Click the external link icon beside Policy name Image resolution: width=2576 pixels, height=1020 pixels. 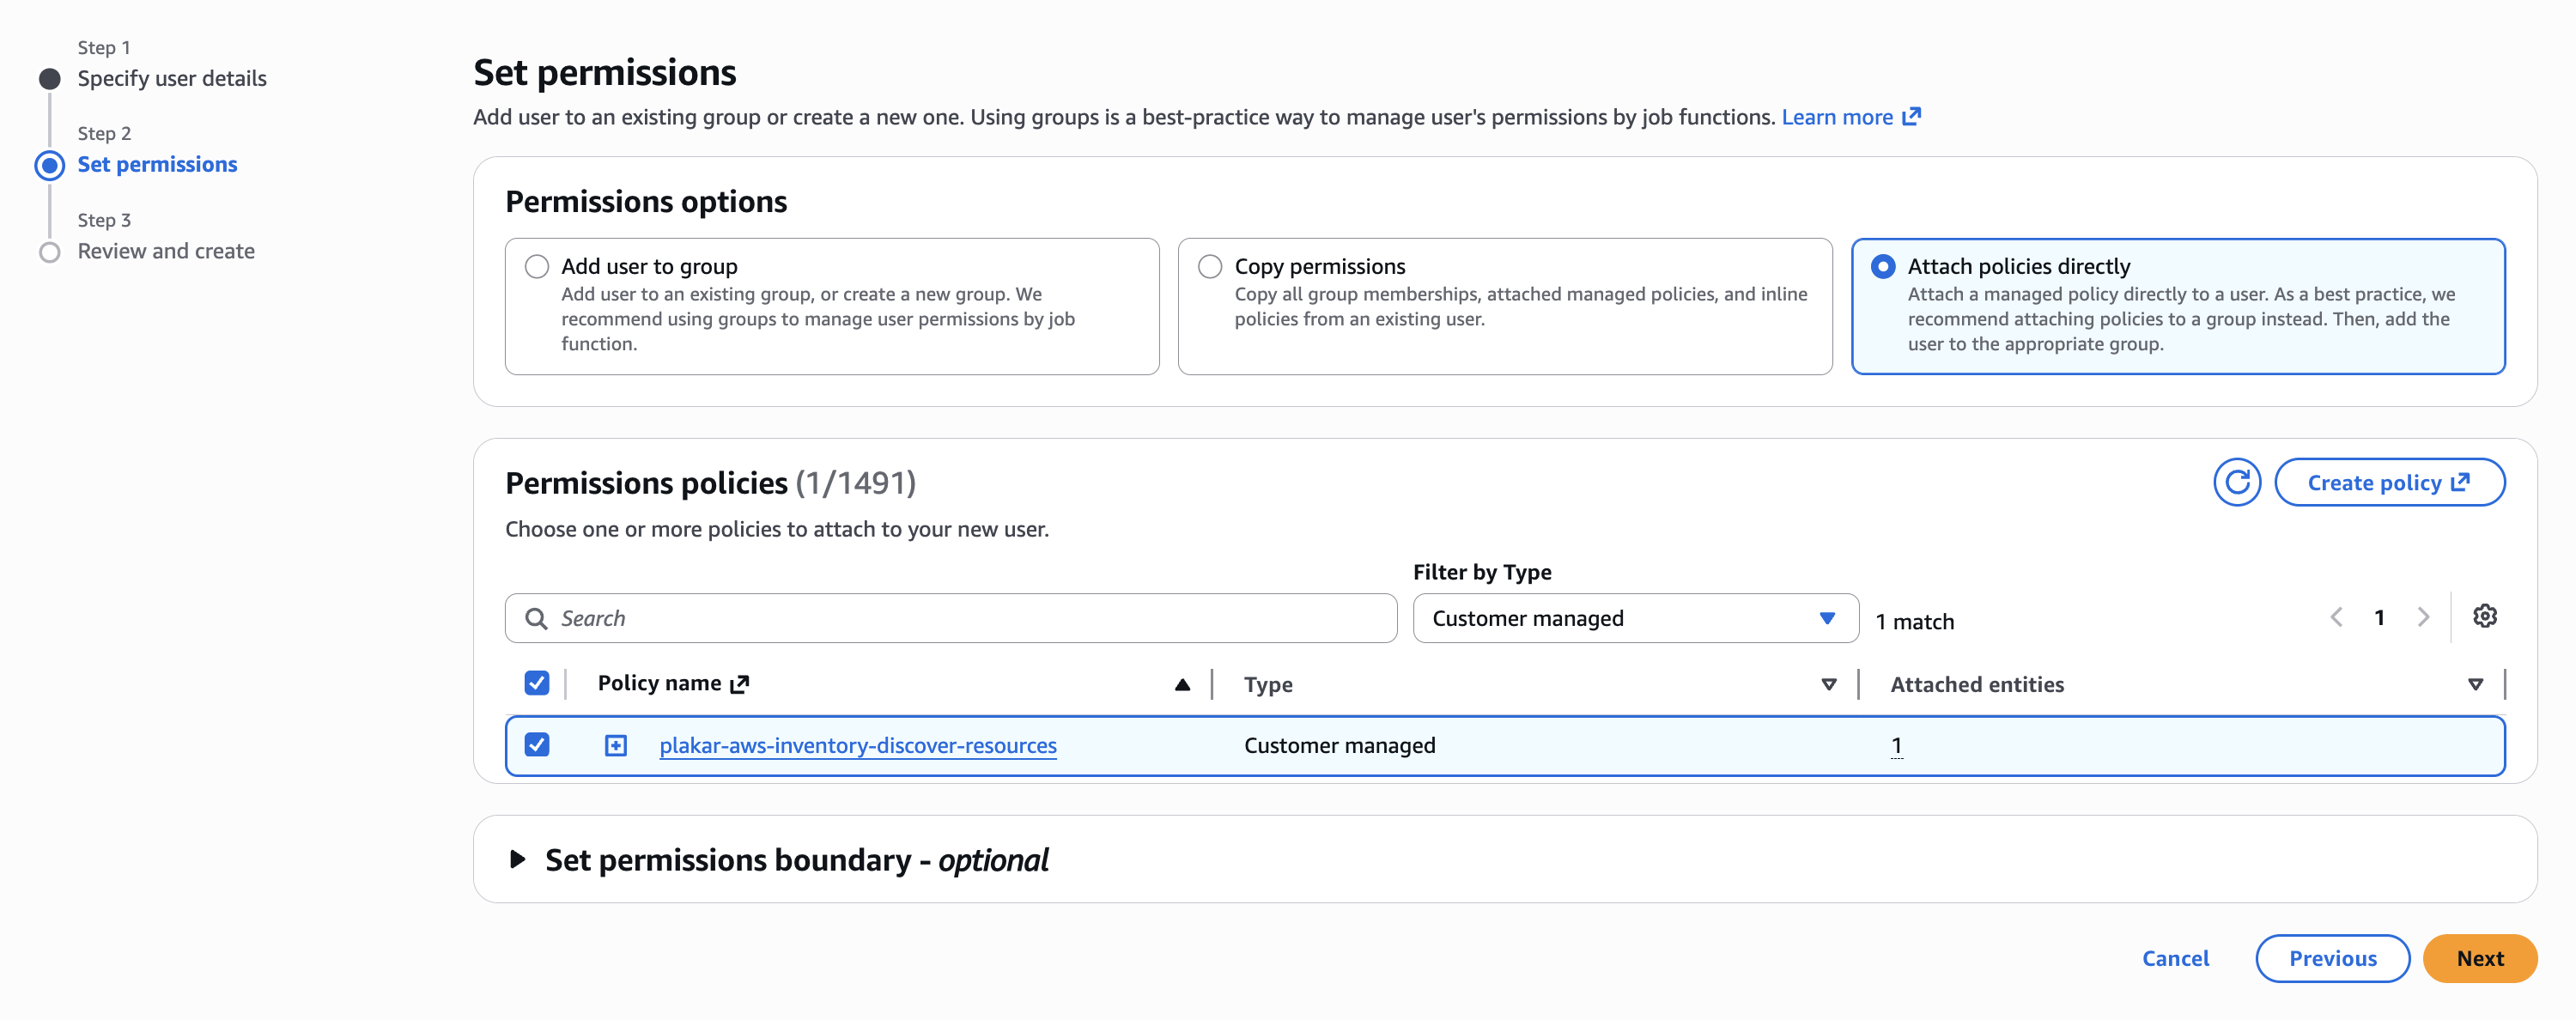739,684
